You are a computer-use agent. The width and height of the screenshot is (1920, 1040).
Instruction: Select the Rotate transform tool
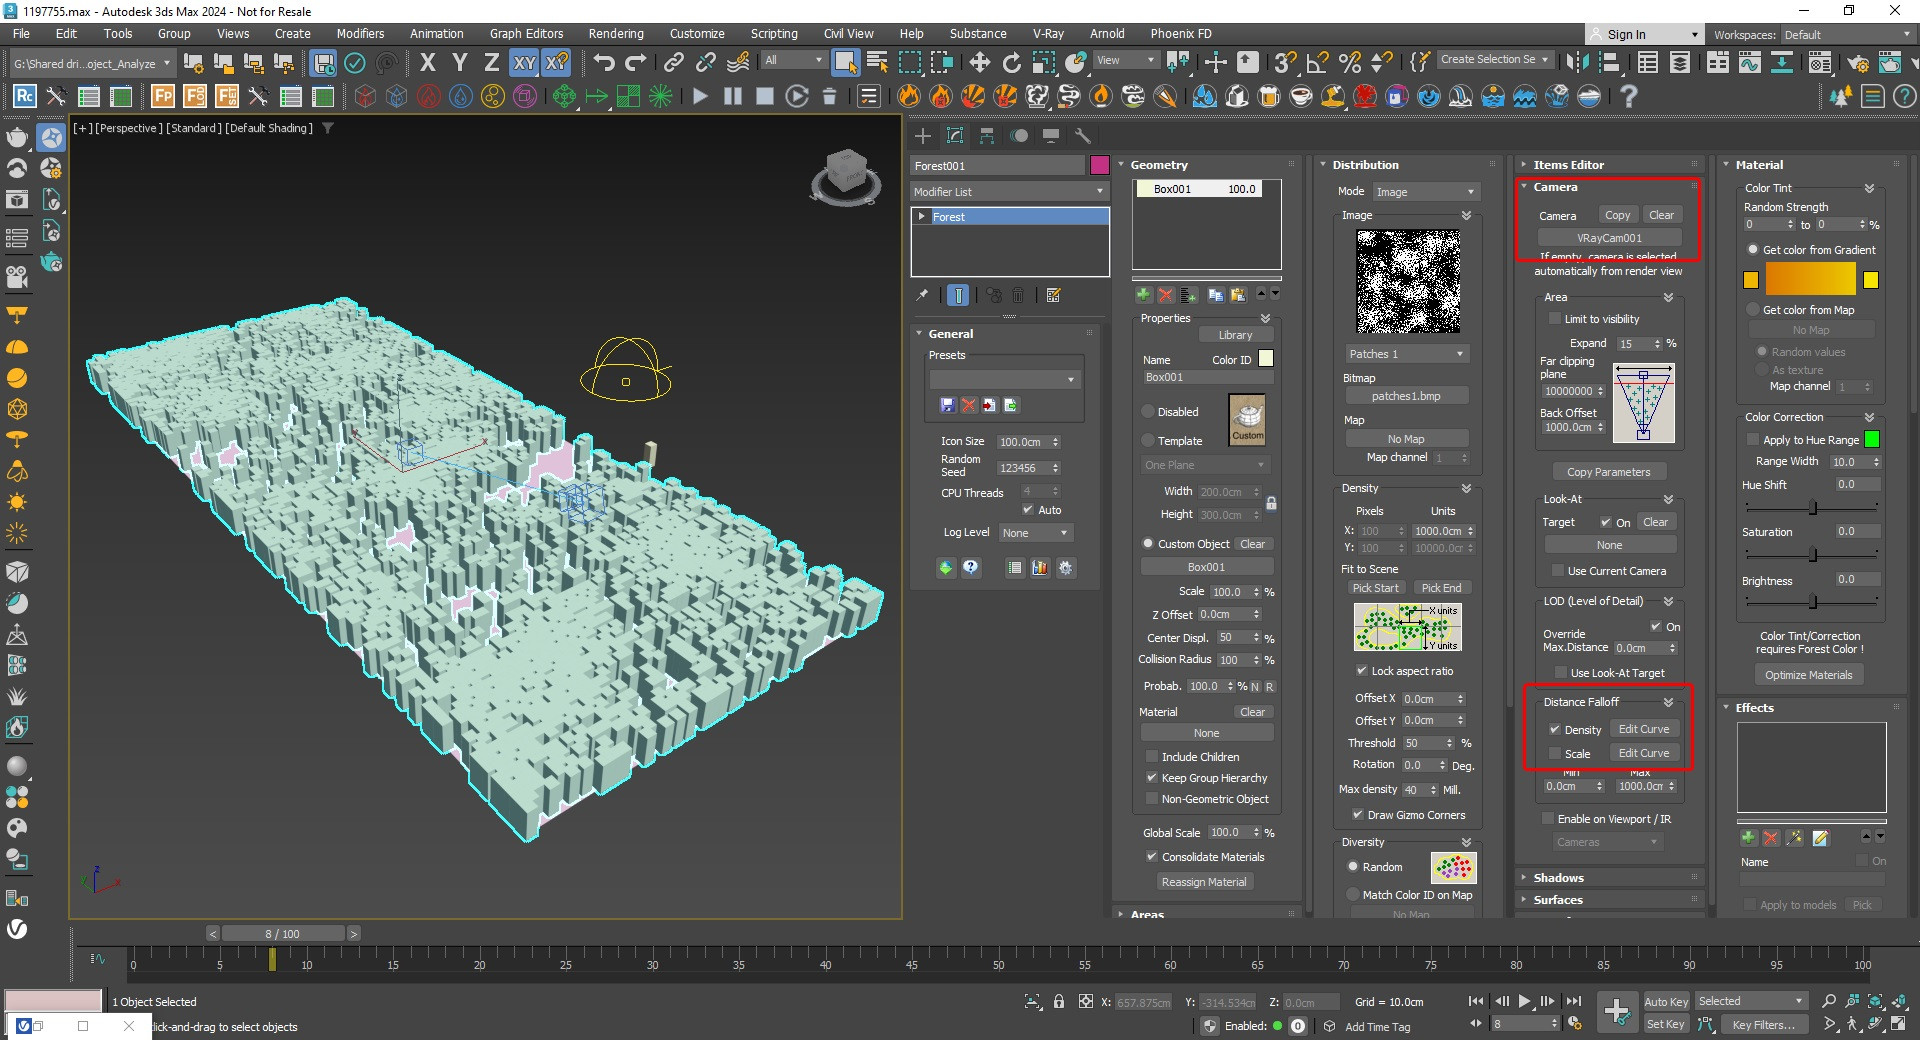click(x=1011, y=62)
